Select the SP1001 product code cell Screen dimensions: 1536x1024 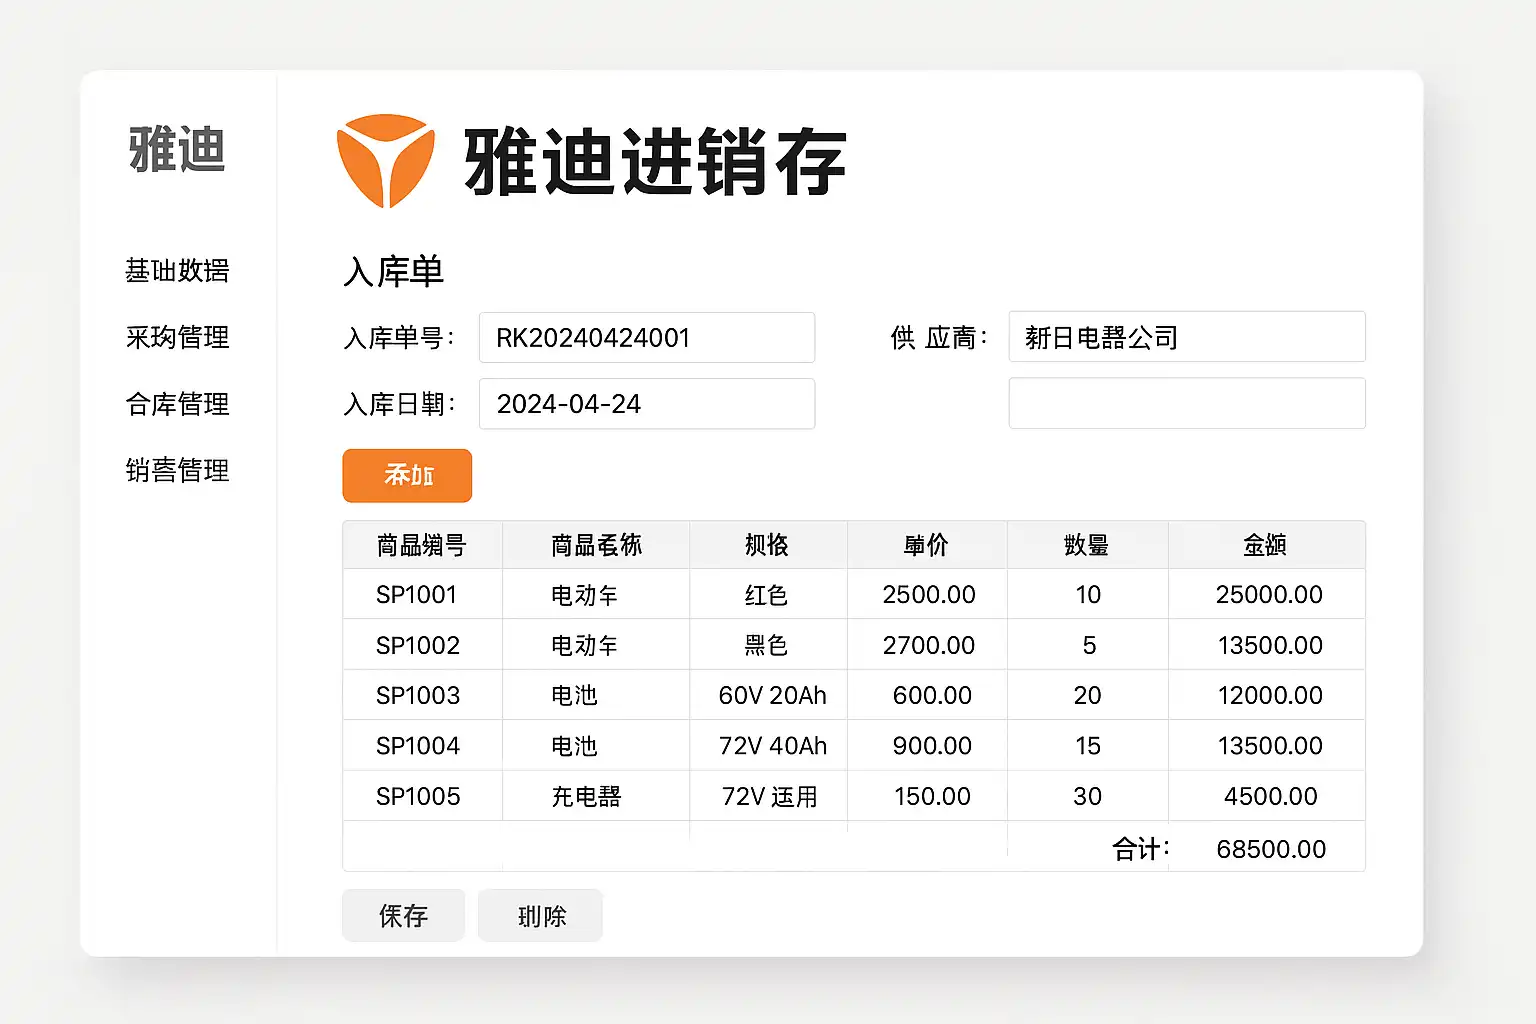[417, 595]
